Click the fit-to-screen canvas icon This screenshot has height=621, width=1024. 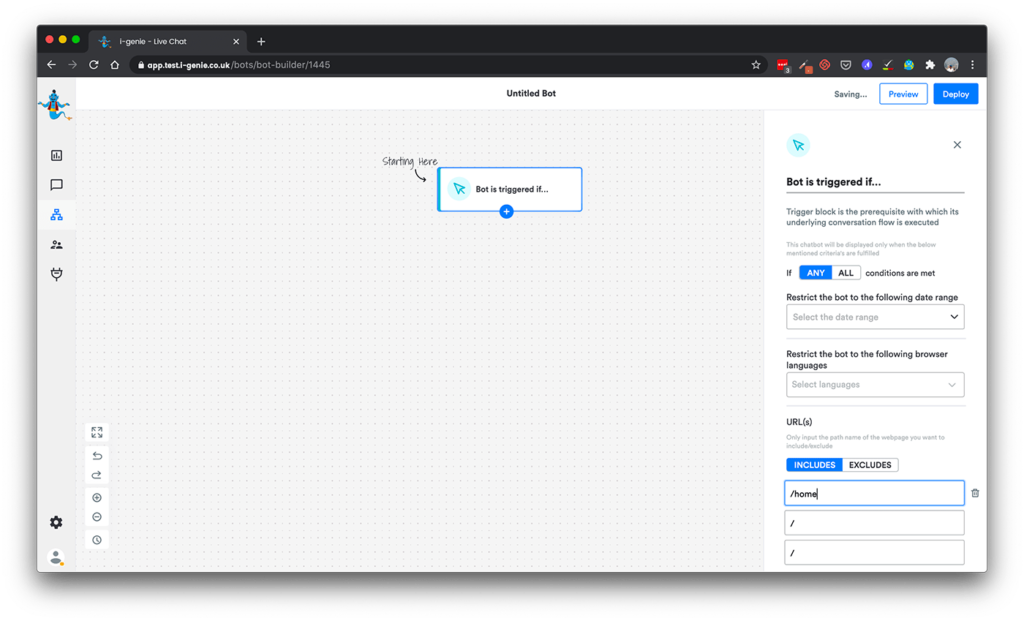97,432
